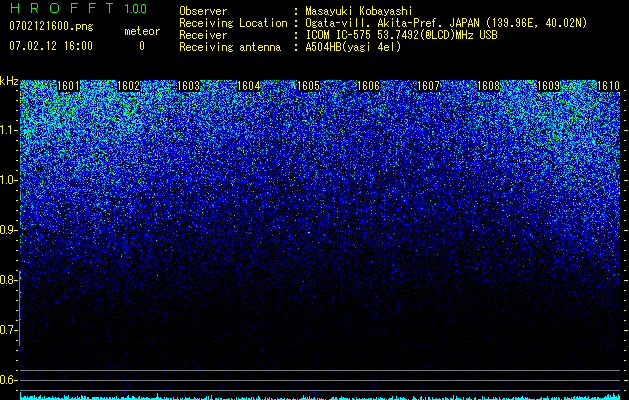Click the 0.9 kHz axis label

tap(8, 230)
